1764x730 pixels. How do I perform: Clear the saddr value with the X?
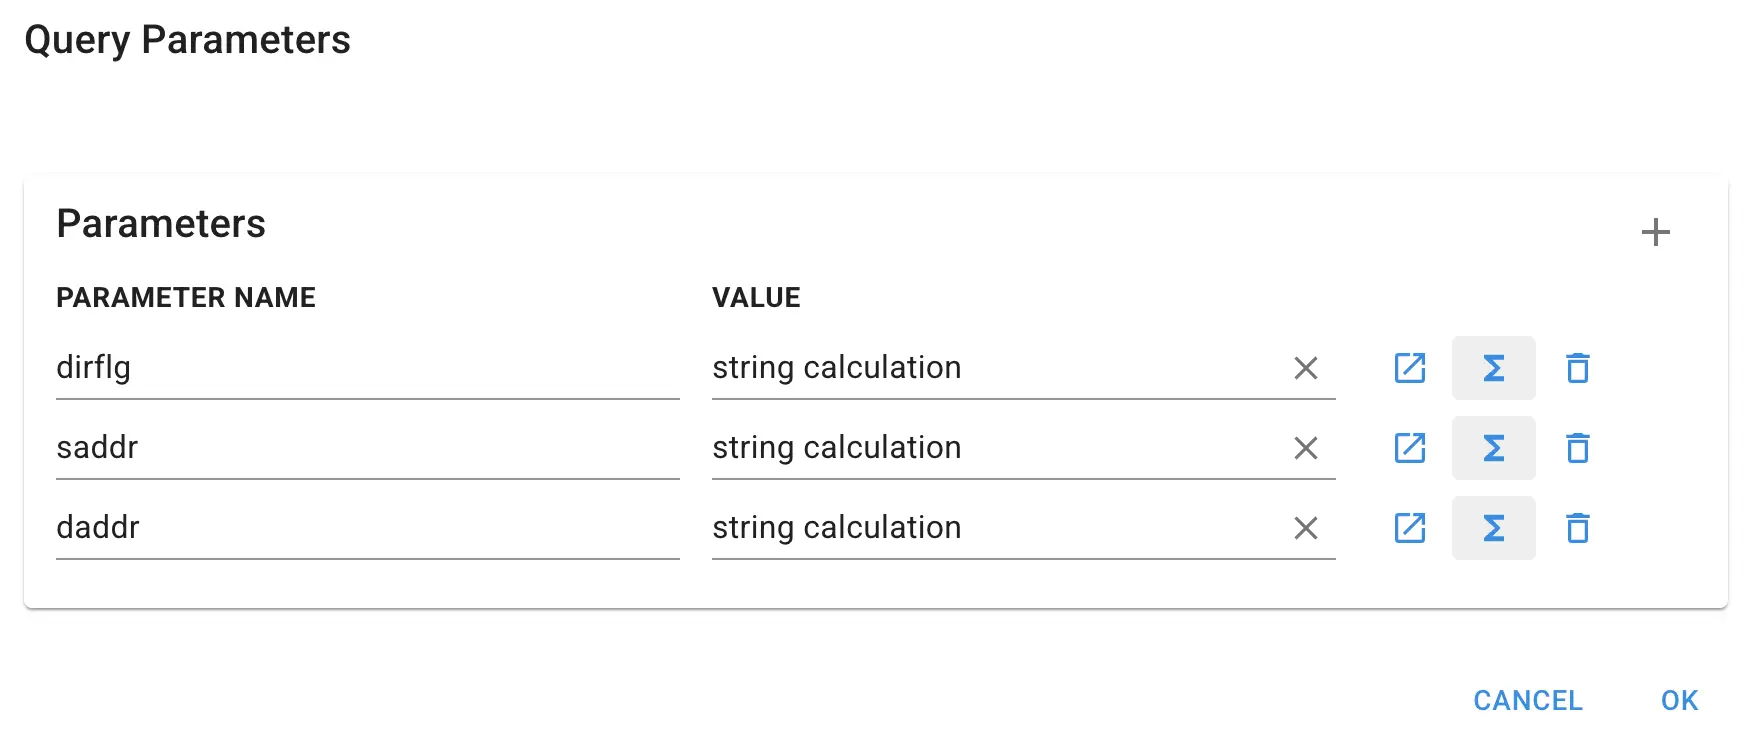1306,448
